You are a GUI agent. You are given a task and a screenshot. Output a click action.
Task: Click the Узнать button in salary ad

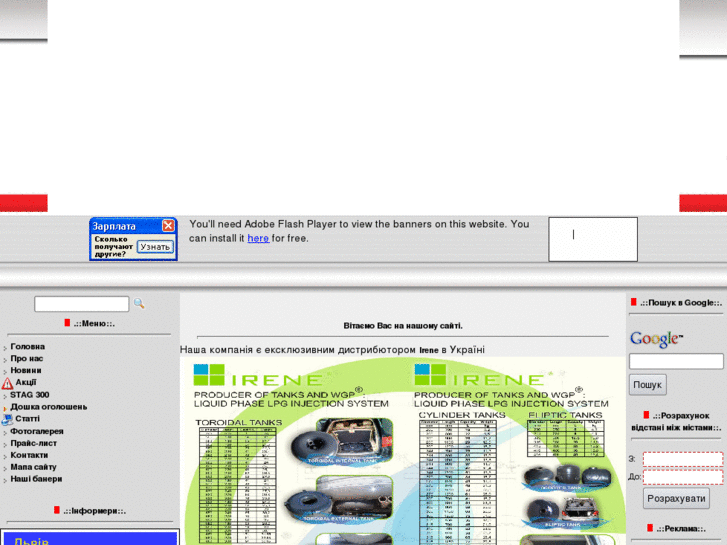[x=155, y=247]
